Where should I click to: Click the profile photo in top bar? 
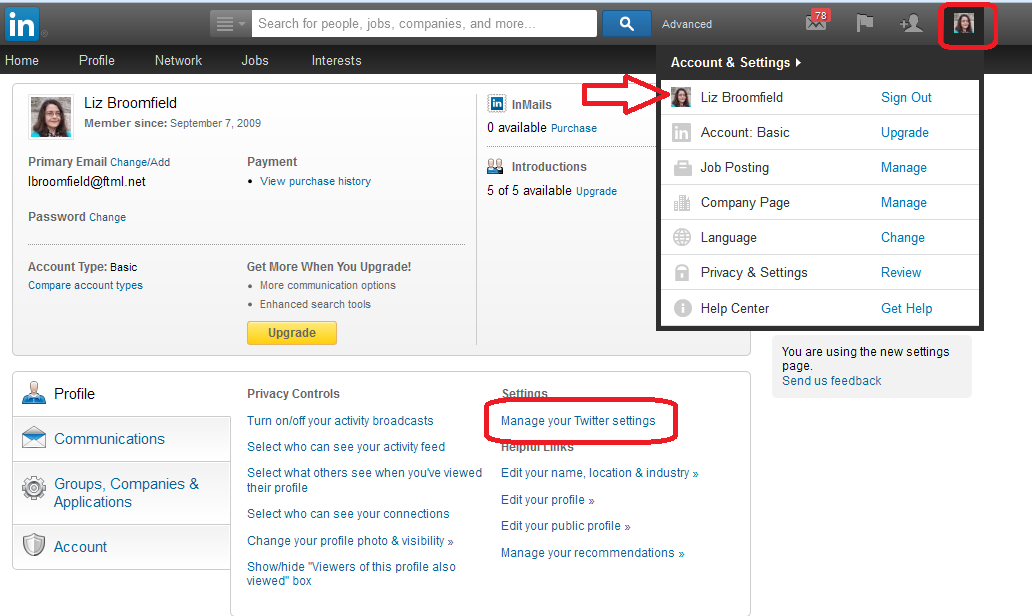pyautogui.click(x=964, y=23)
